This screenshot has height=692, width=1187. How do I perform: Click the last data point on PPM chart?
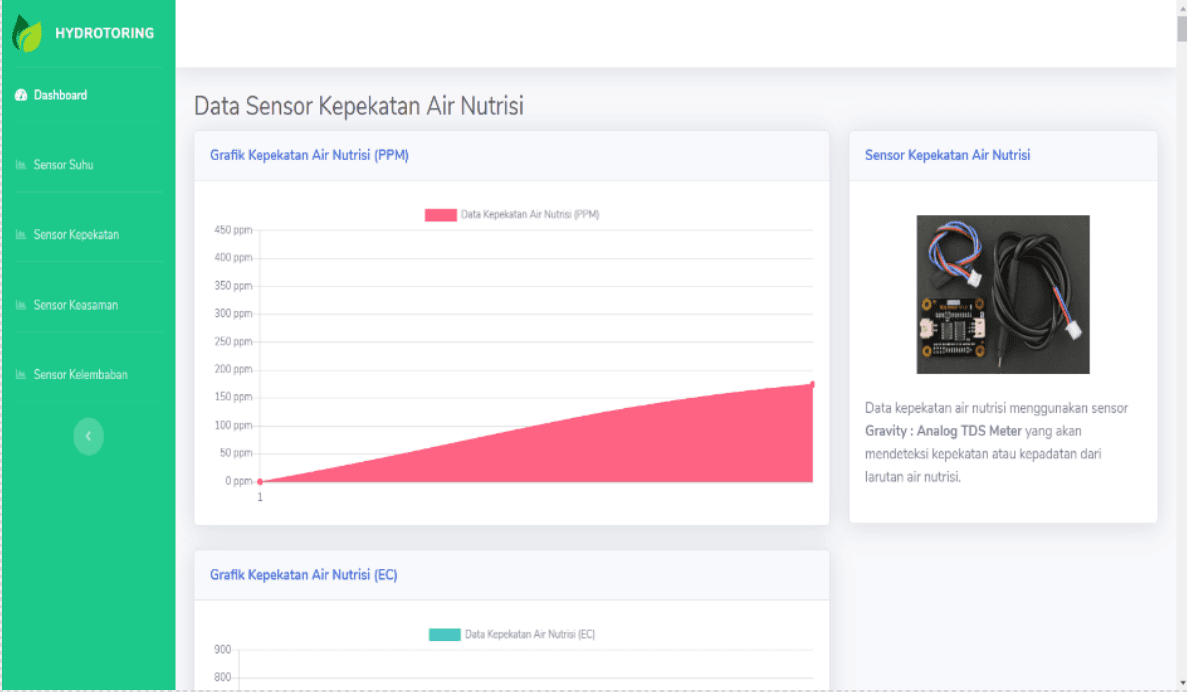pyautogui.click(x=812, y=385)
